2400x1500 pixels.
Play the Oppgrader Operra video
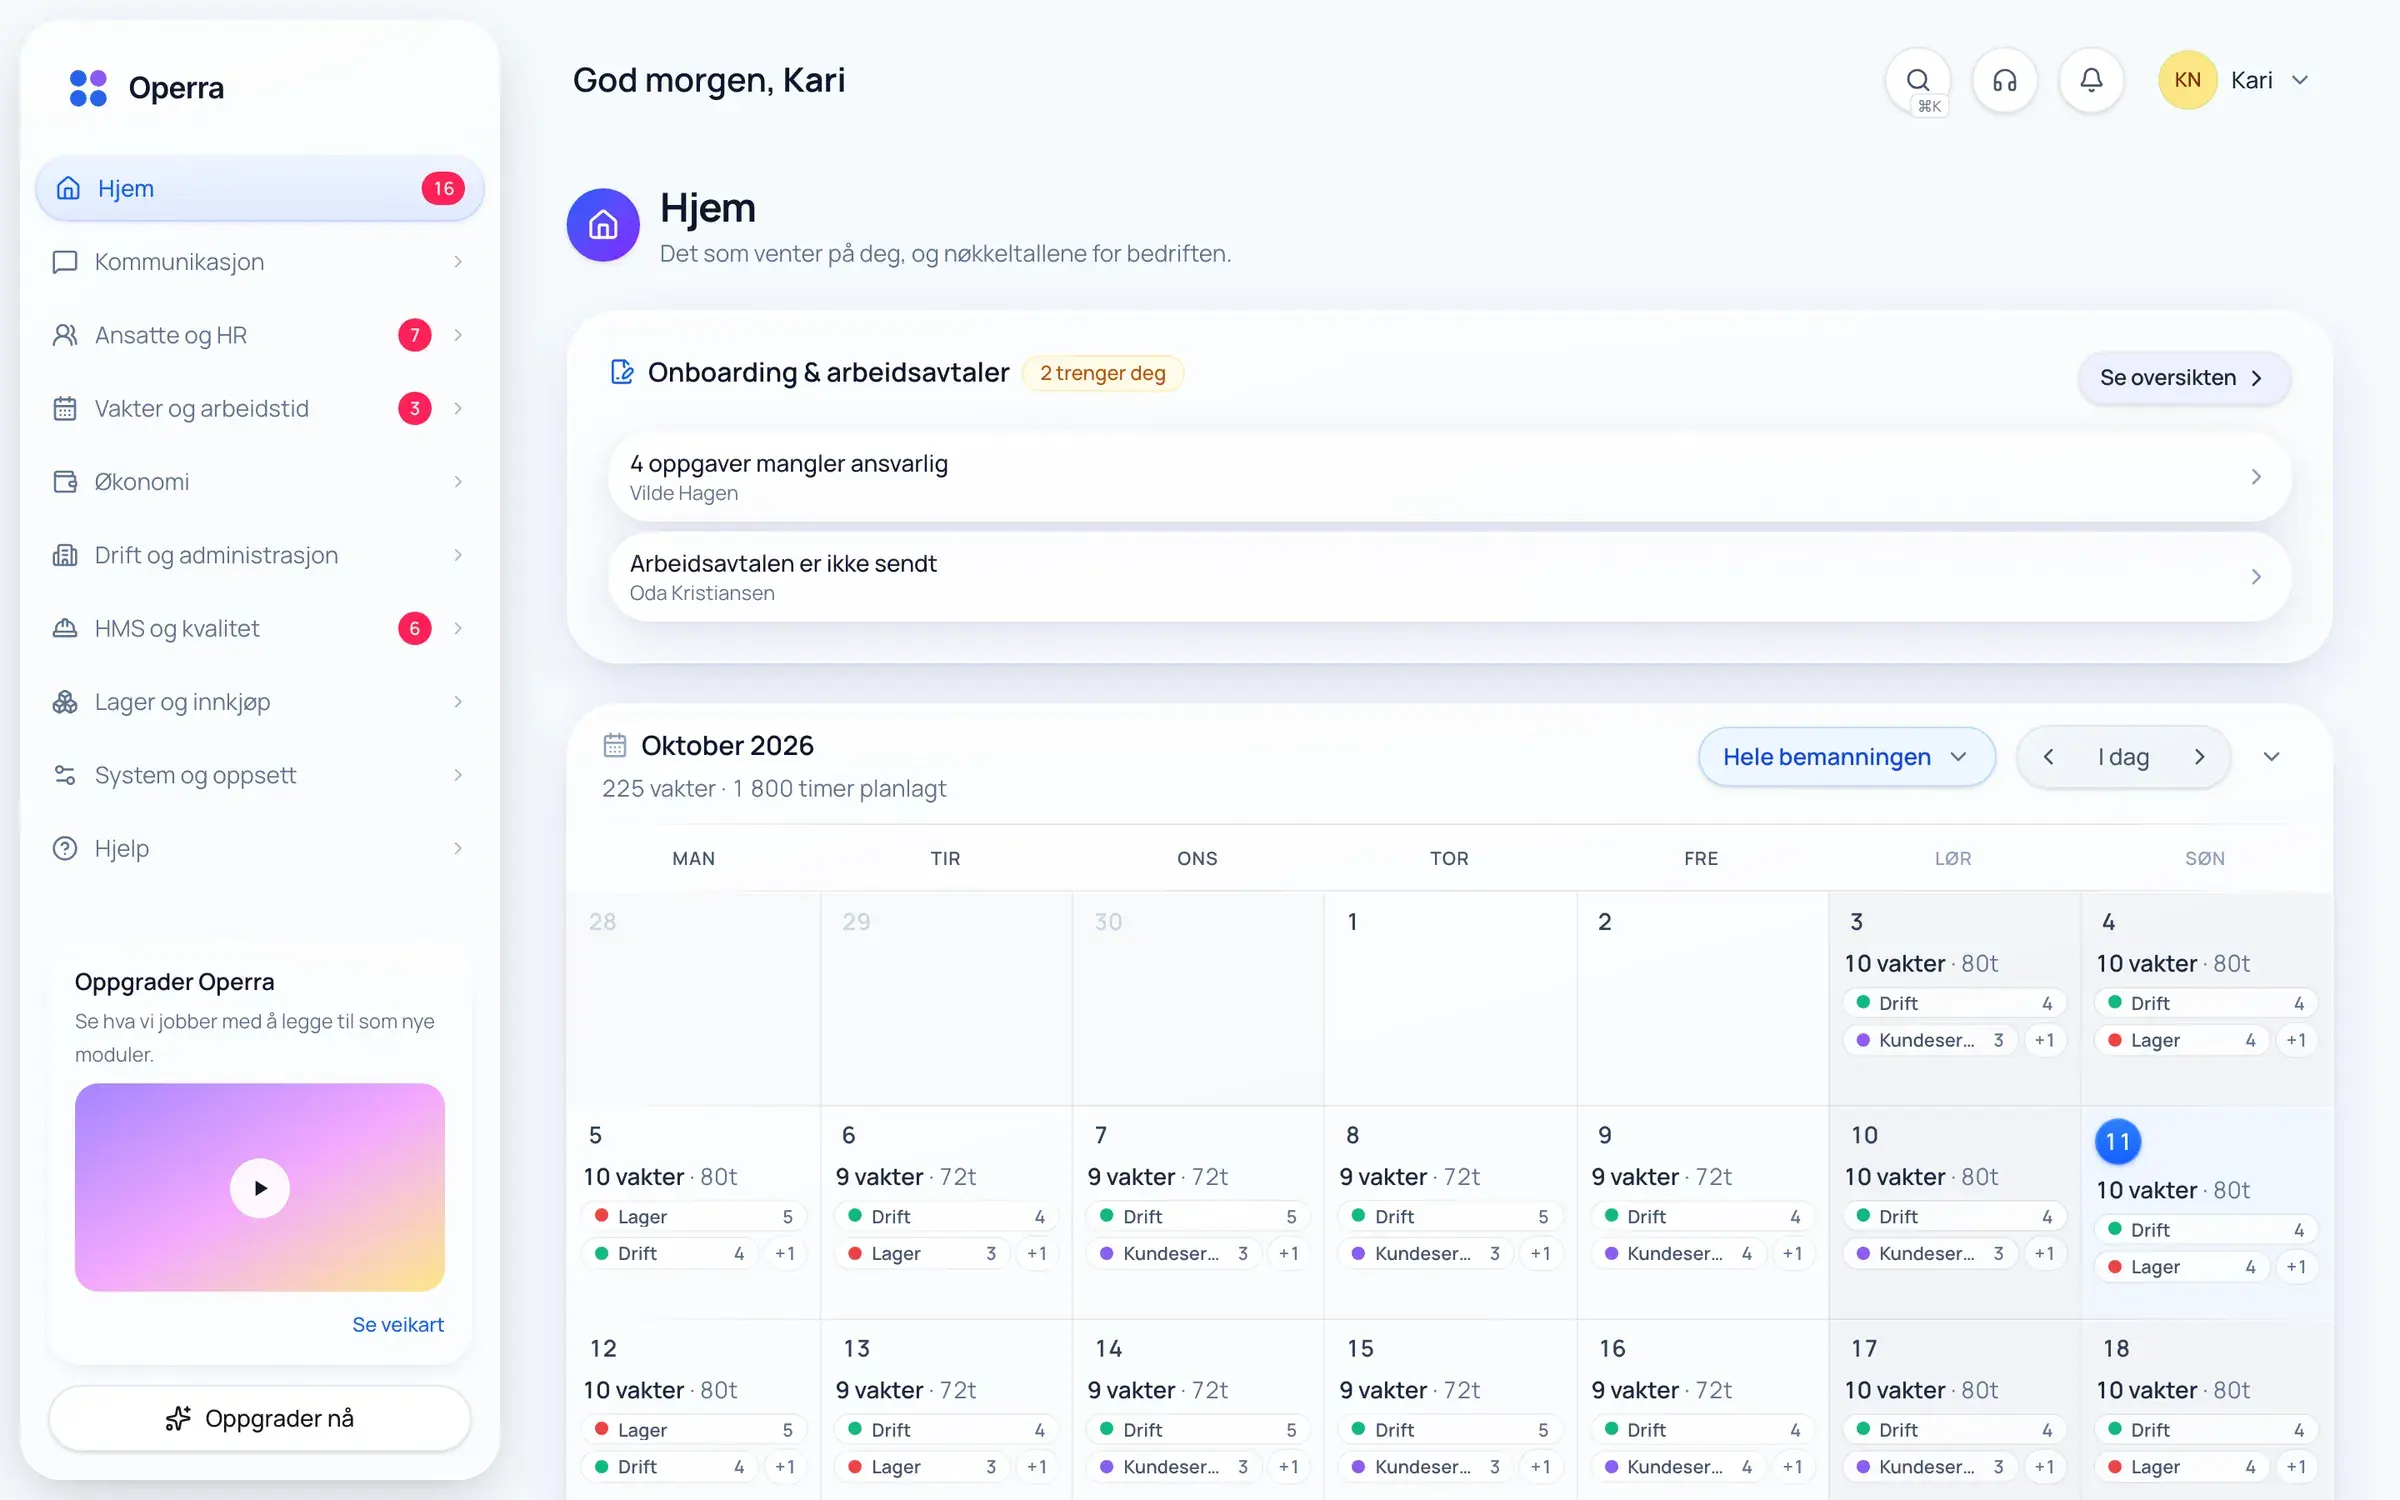point(260,1188)
